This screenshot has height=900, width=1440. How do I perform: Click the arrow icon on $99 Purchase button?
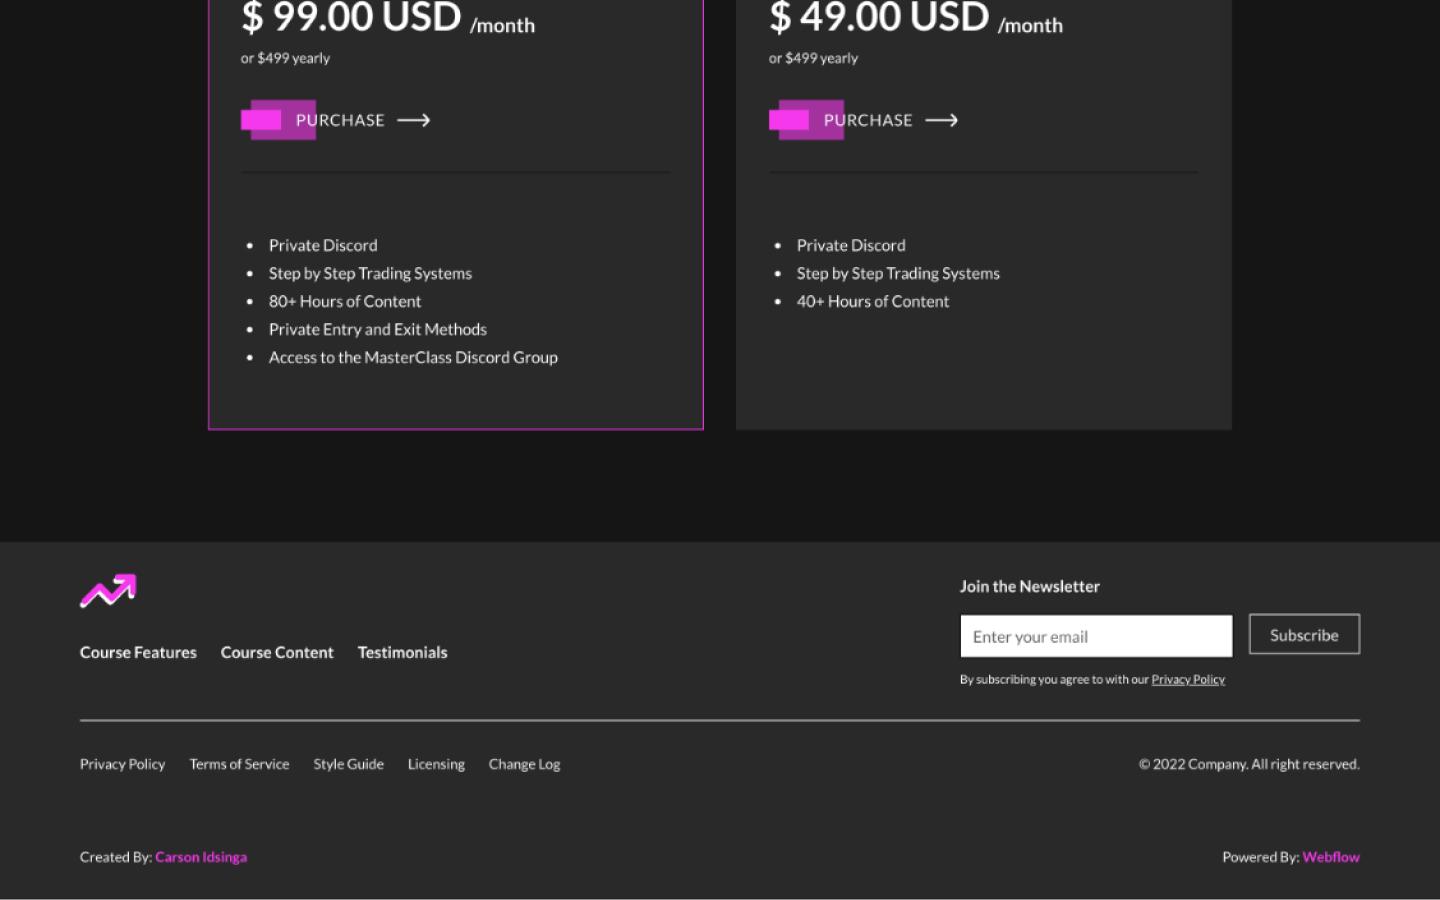pyautogui.click(x=413, y=120)
